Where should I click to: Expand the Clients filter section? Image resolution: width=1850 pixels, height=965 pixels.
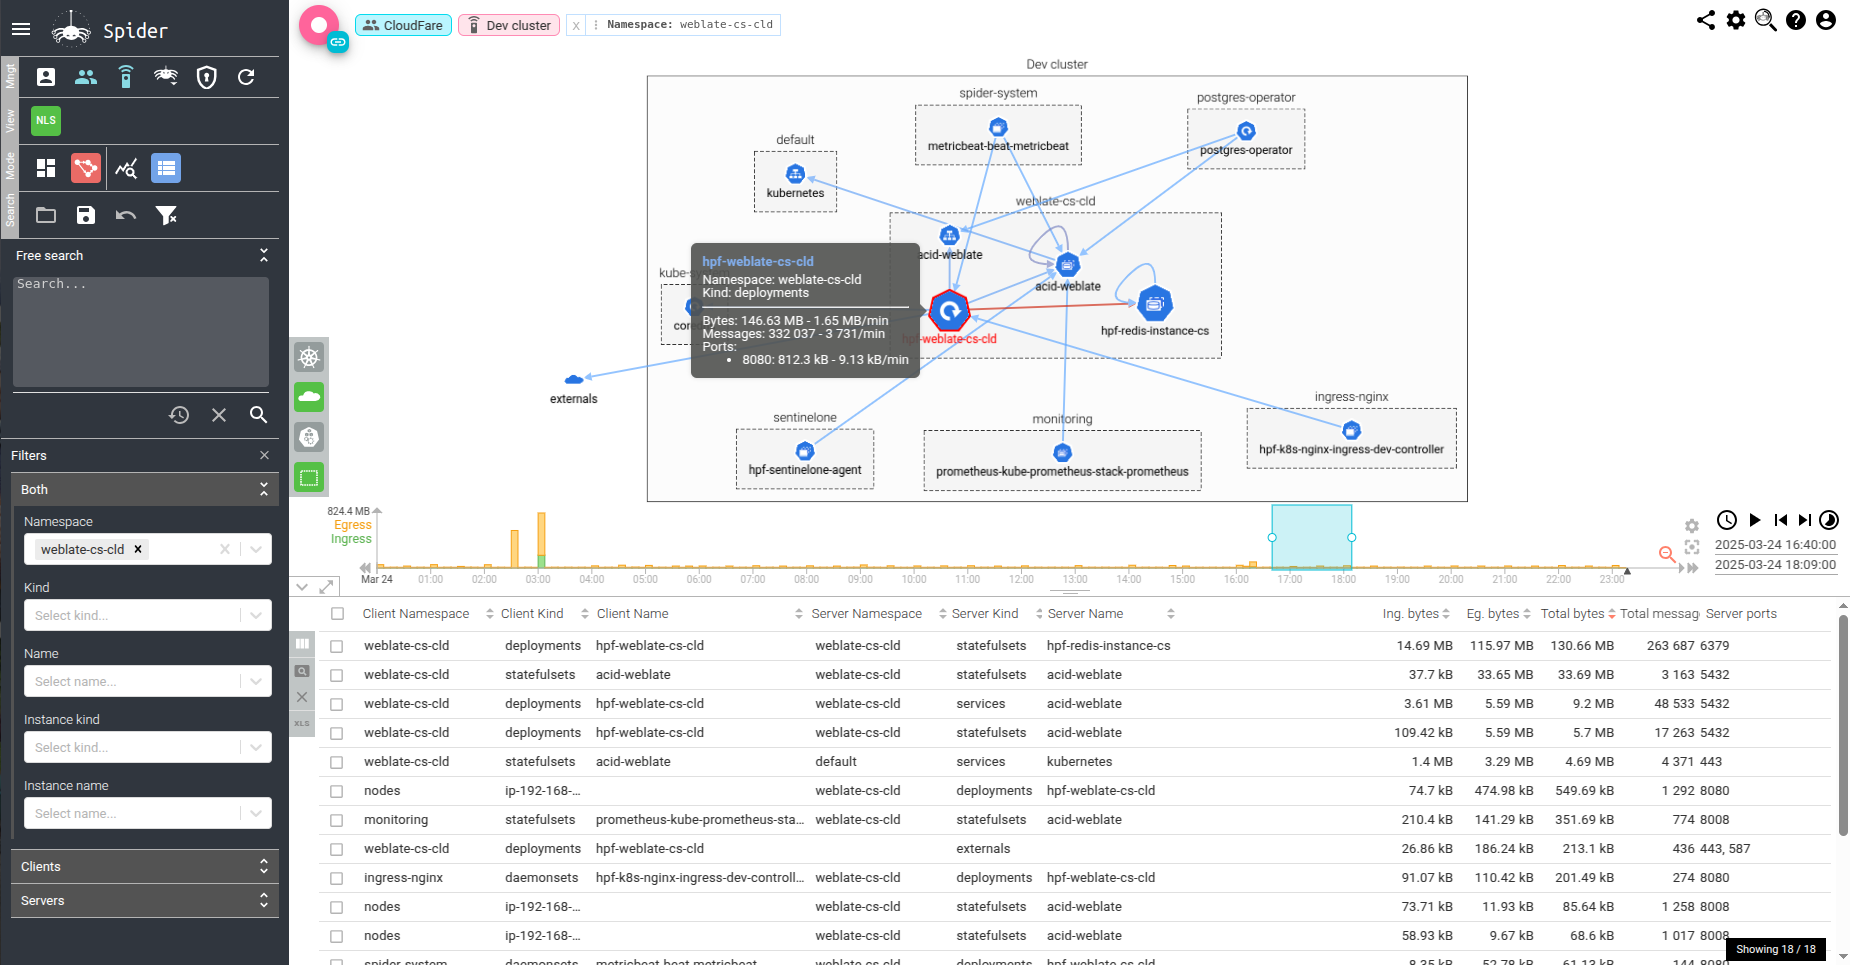coord(145,866)
